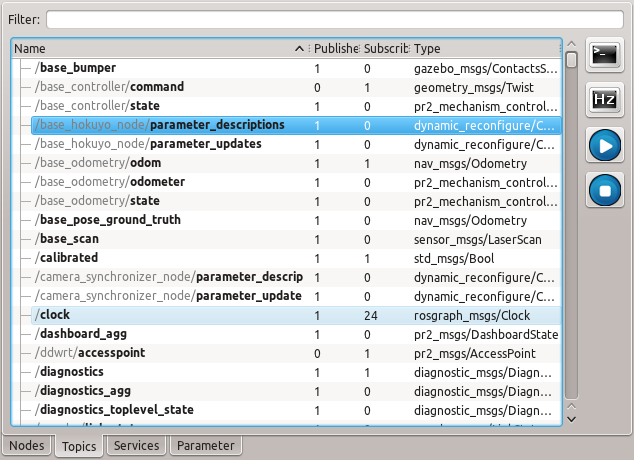Sort by the Name column header
Viewport: 634px width, 460px height.
coord(160,49)
